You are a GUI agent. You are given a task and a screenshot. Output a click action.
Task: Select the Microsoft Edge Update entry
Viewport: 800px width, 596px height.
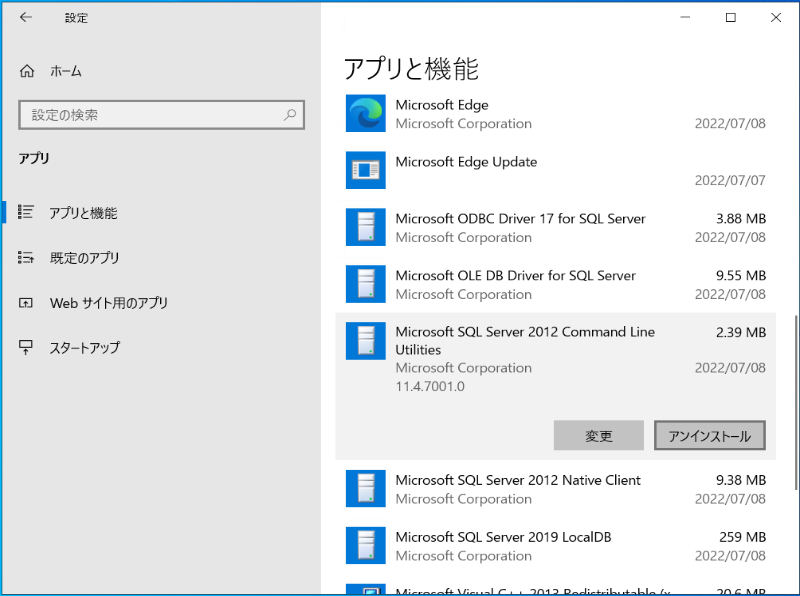556,170
